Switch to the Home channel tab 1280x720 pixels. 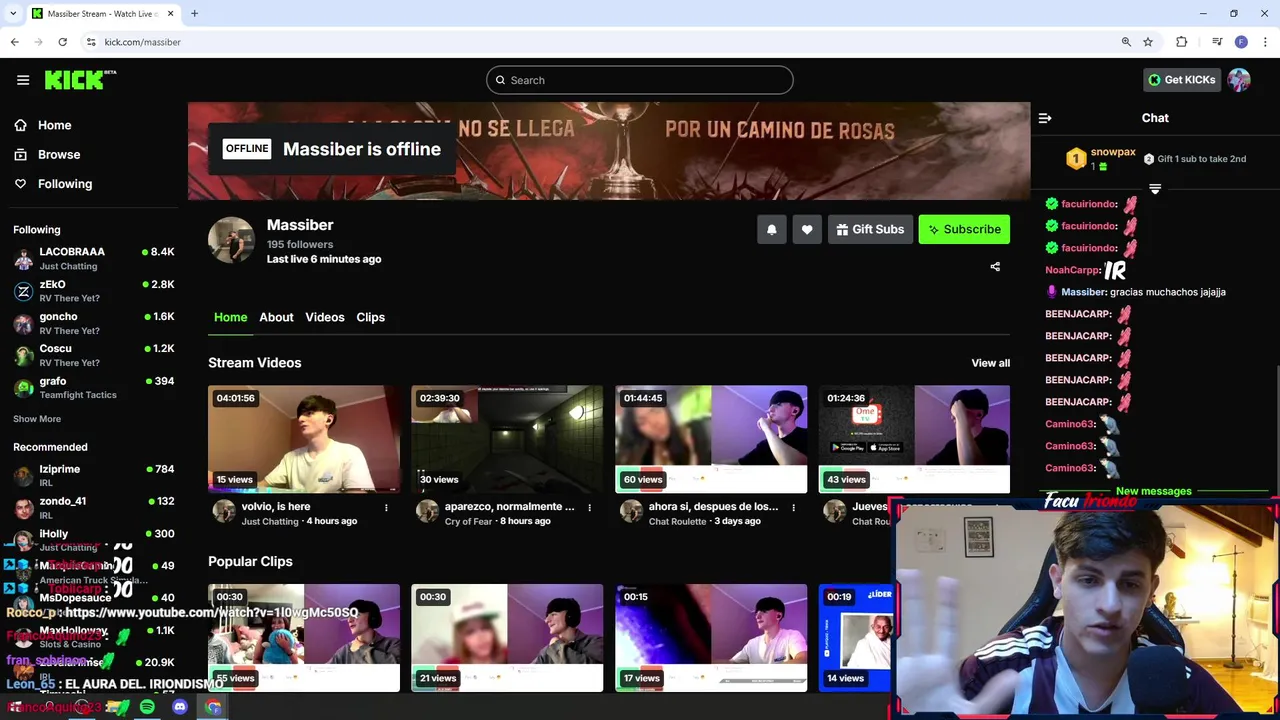pyautogui.click(x=230, y=317)
